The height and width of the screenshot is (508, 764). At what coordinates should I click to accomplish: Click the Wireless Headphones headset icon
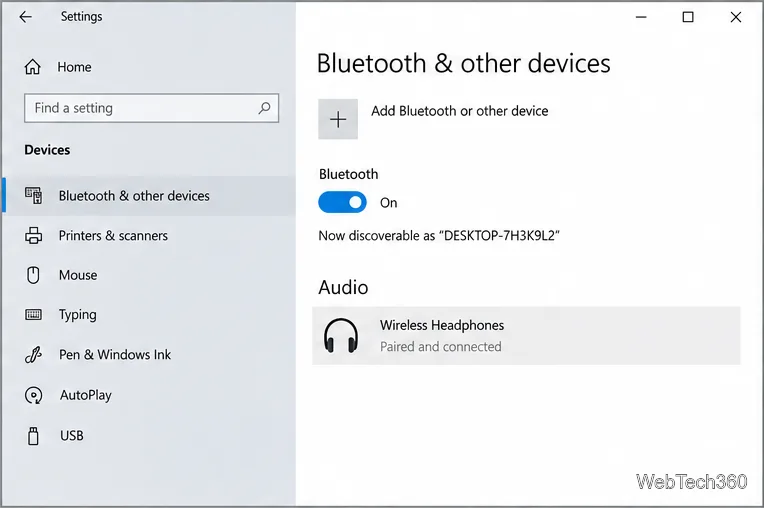[x=341, y=336]
